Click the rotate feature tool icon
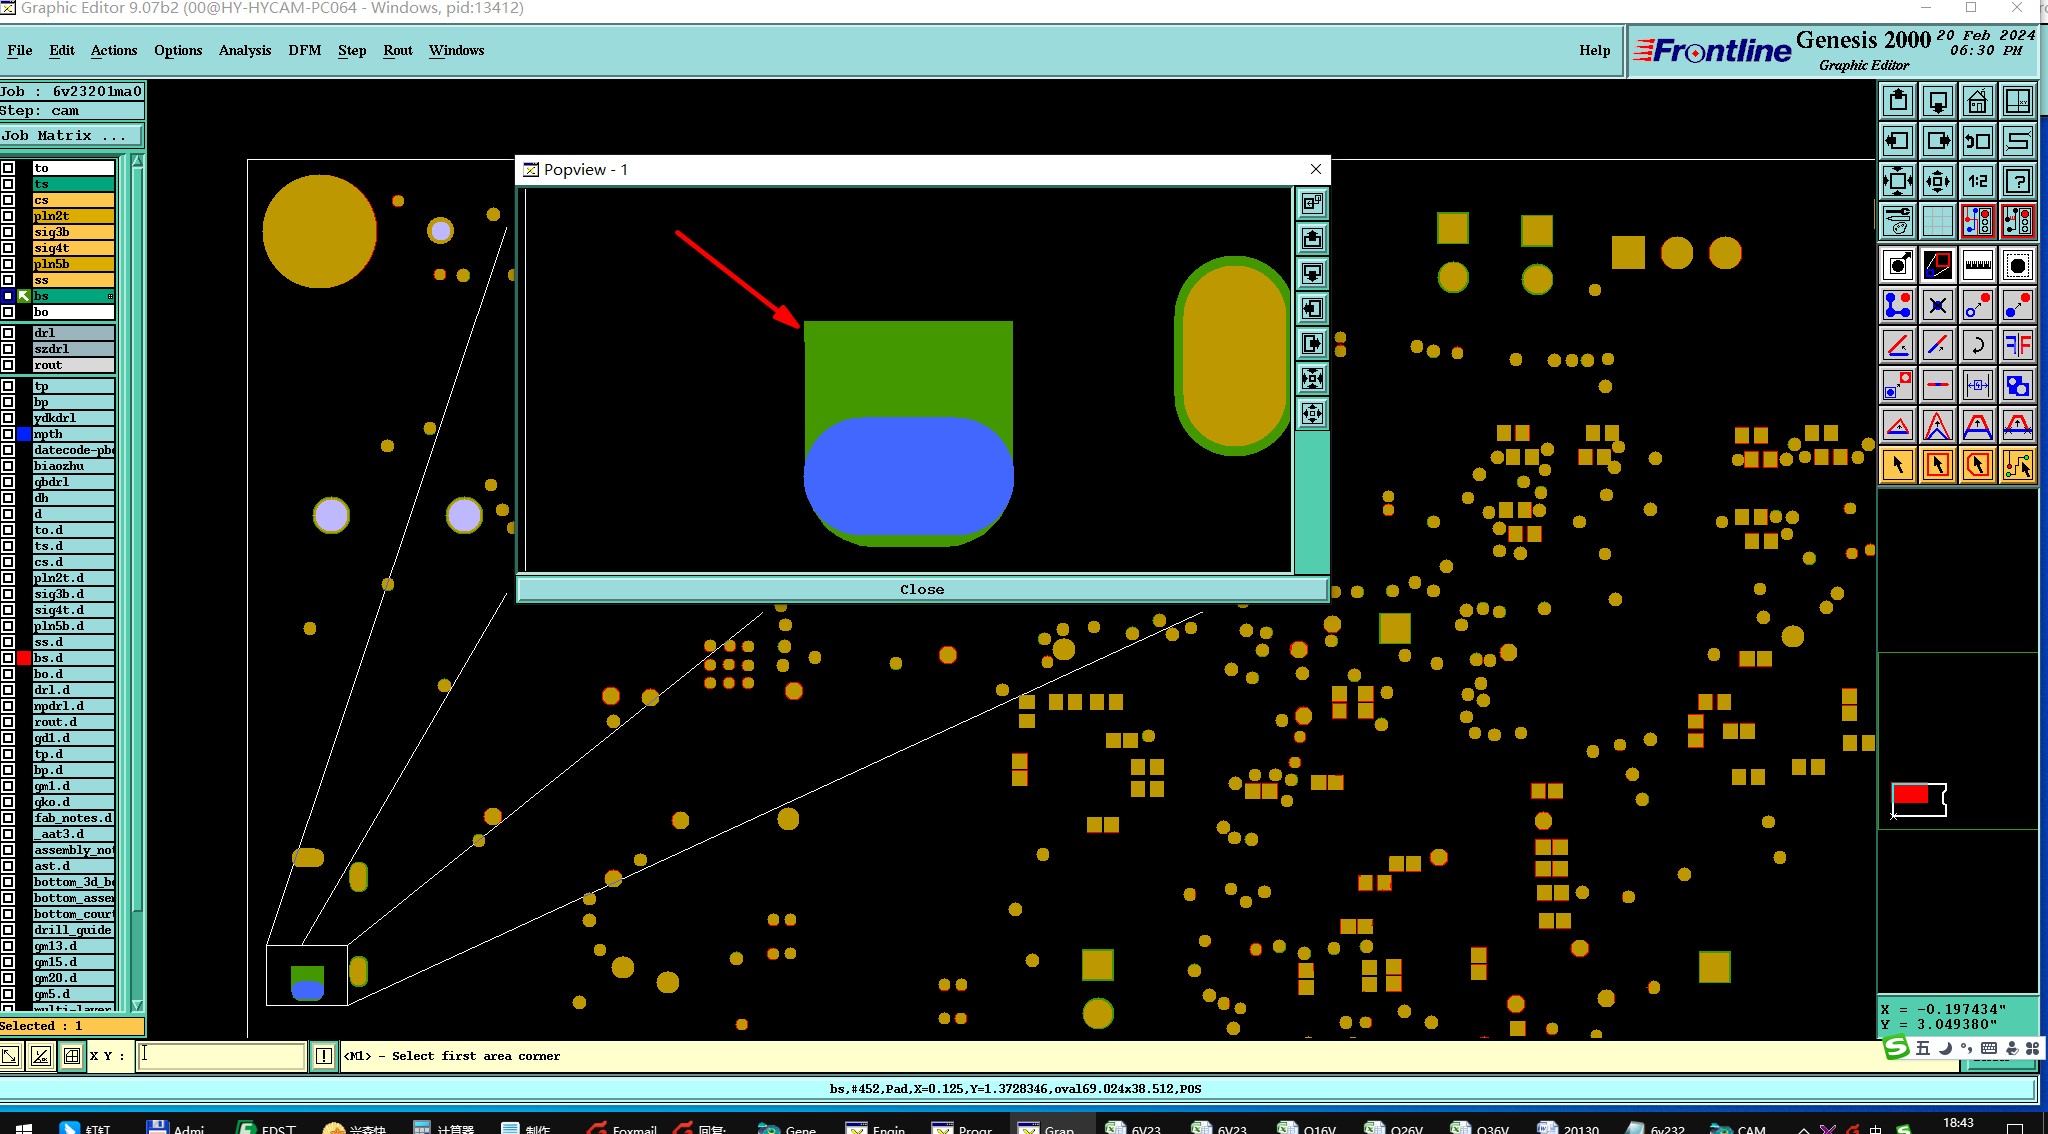Viewport: 2048px width, 1134px height. click(x=1977, y=346)
